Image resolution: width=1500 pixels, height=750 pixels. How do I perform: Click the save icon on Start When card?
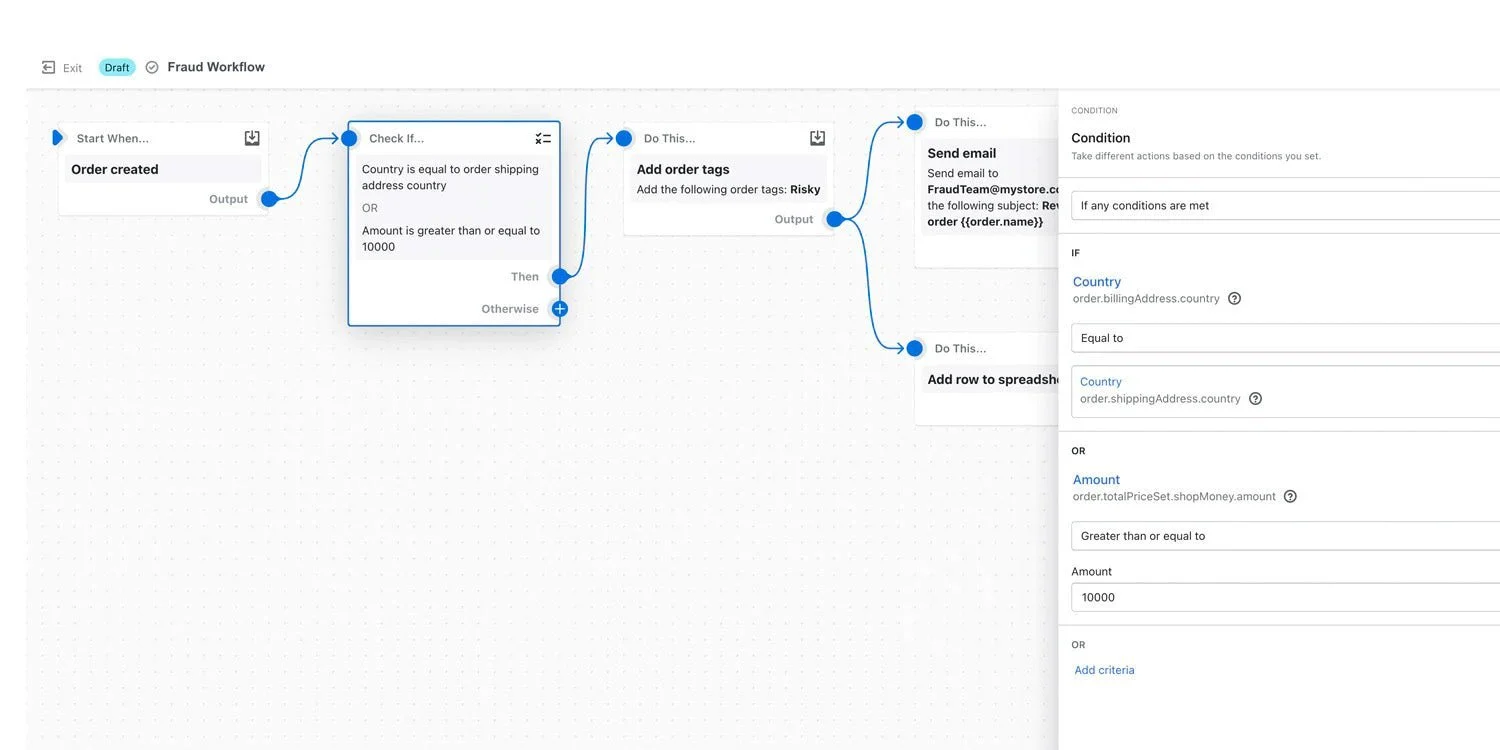click(x=251, y=136)
